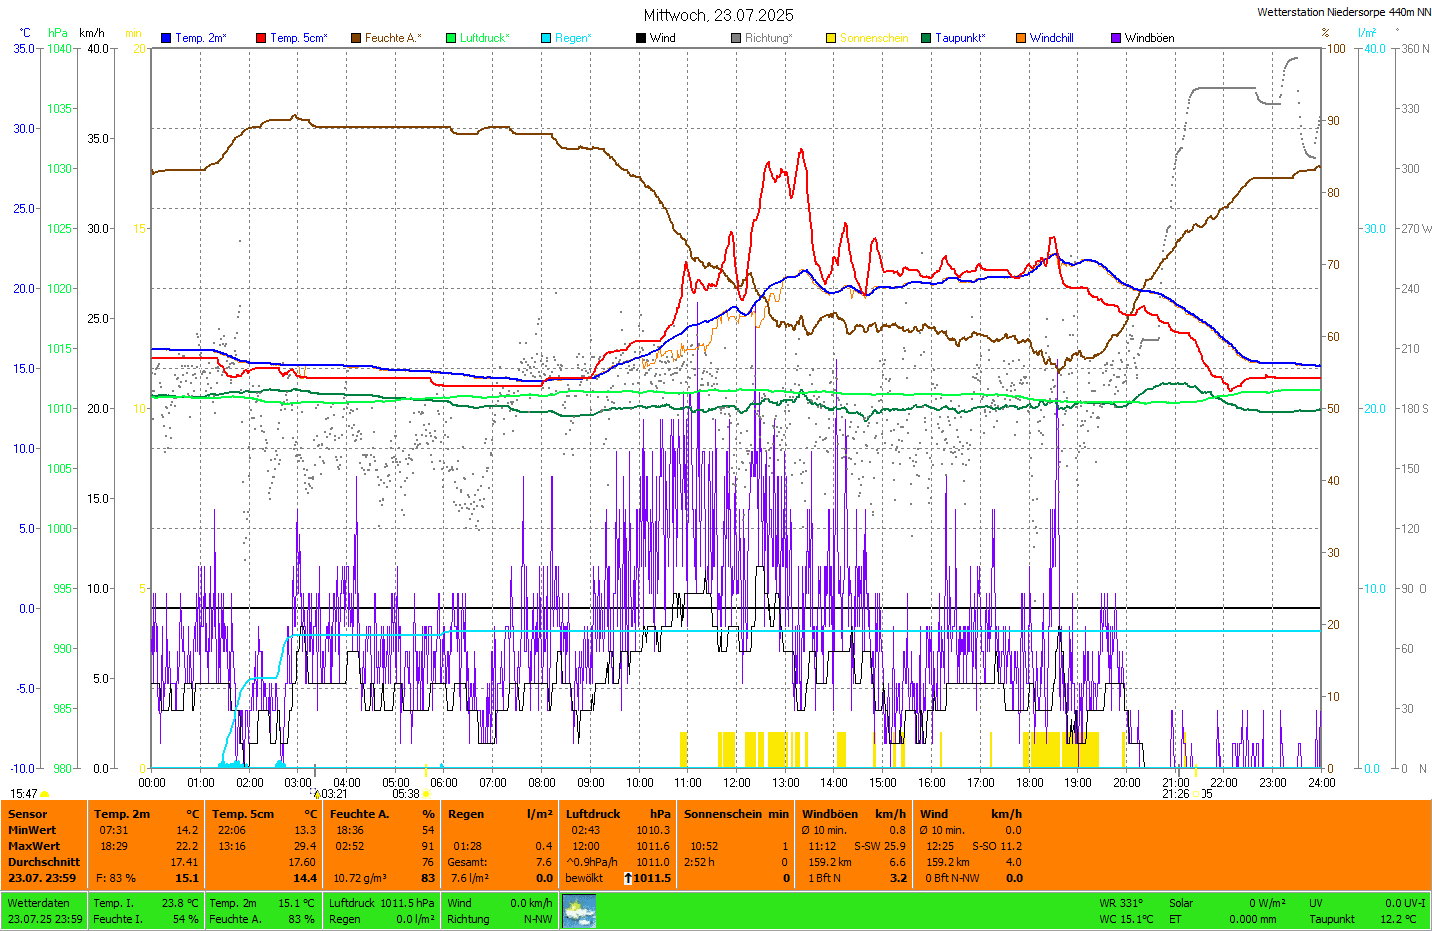Click the Wetterdaten cell in green bar
This screenshot has width=1432, height=931.
[39, 903]
